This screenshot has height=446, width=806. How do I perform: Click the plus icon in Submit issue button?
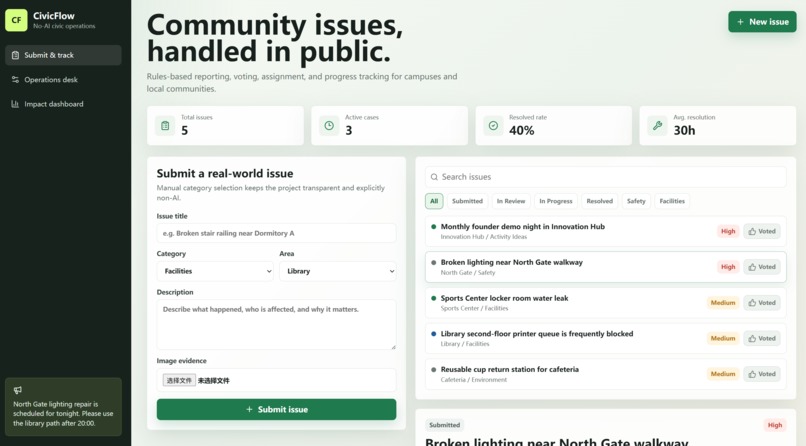pyautogui.click(x=249, y=410)
